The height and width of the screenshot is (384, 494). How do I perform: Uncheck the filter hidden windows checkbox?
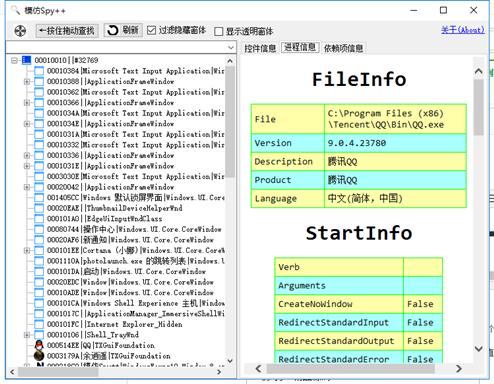pyautogui.click(x=151, y=30)
